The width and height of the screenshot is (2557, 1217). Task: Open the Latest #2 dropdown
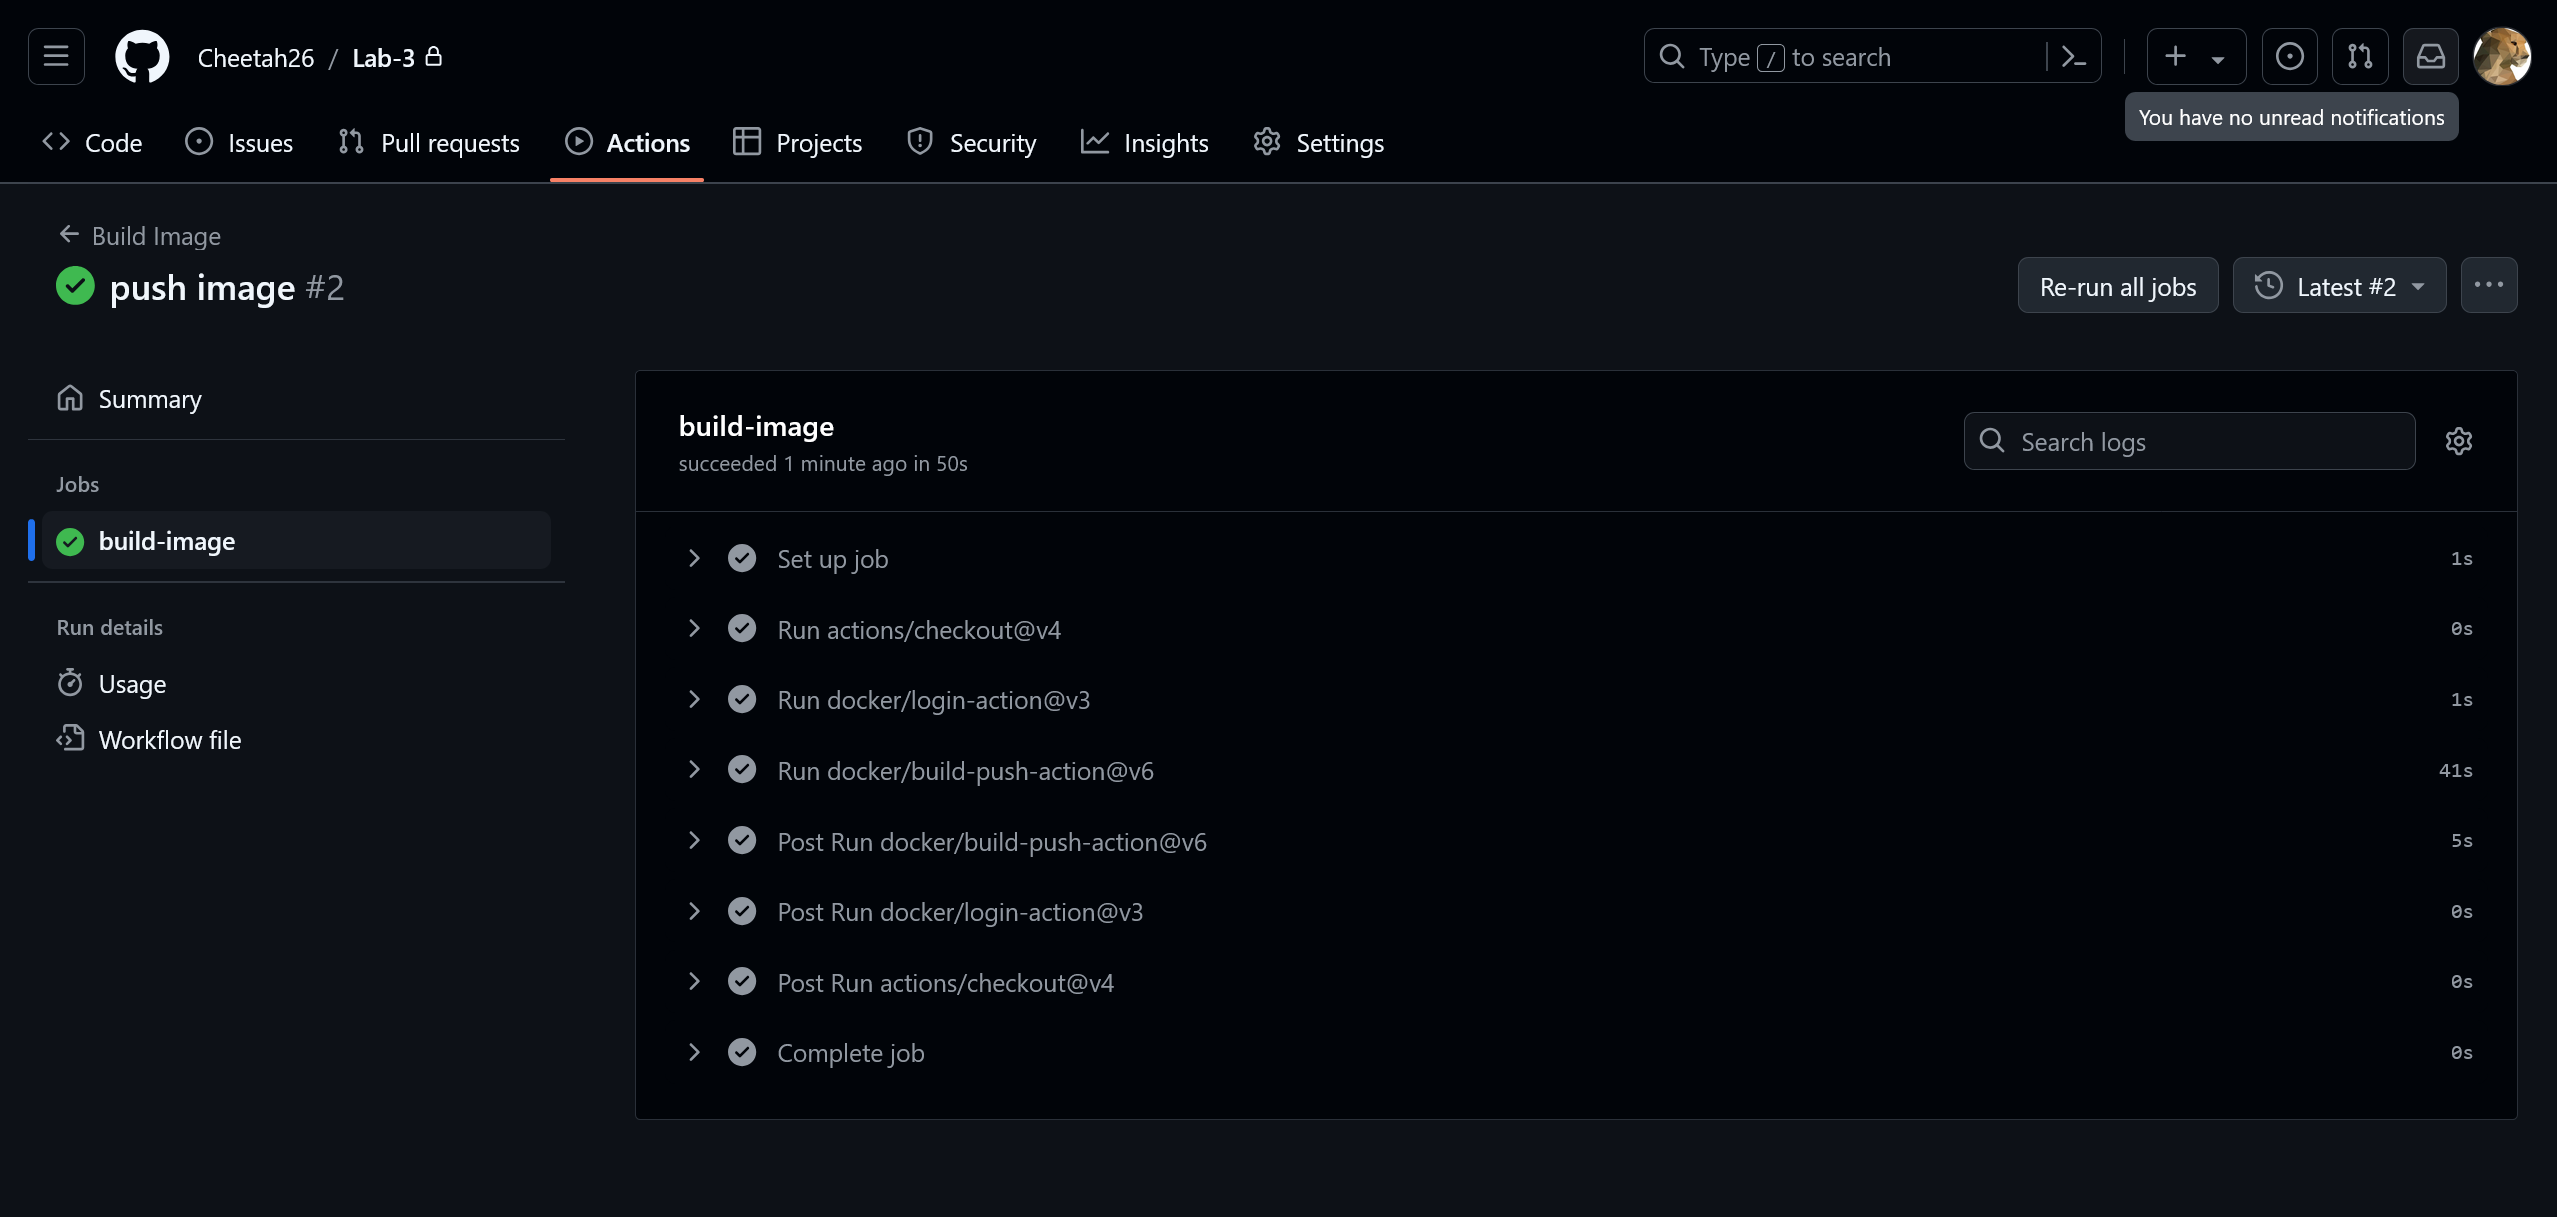pyautogui.click(x=2340, y=284)
